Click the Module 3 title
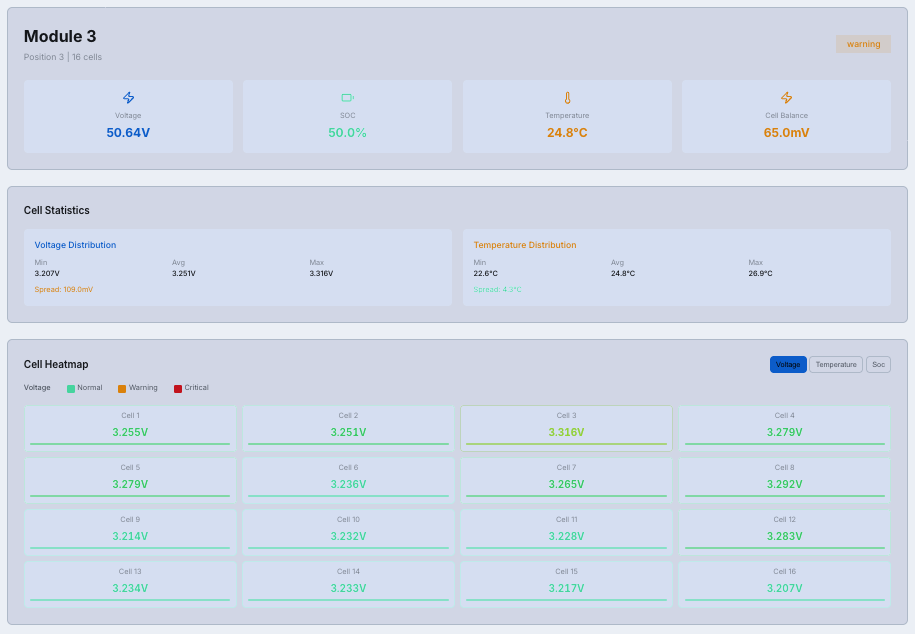 tap(60, 36)
